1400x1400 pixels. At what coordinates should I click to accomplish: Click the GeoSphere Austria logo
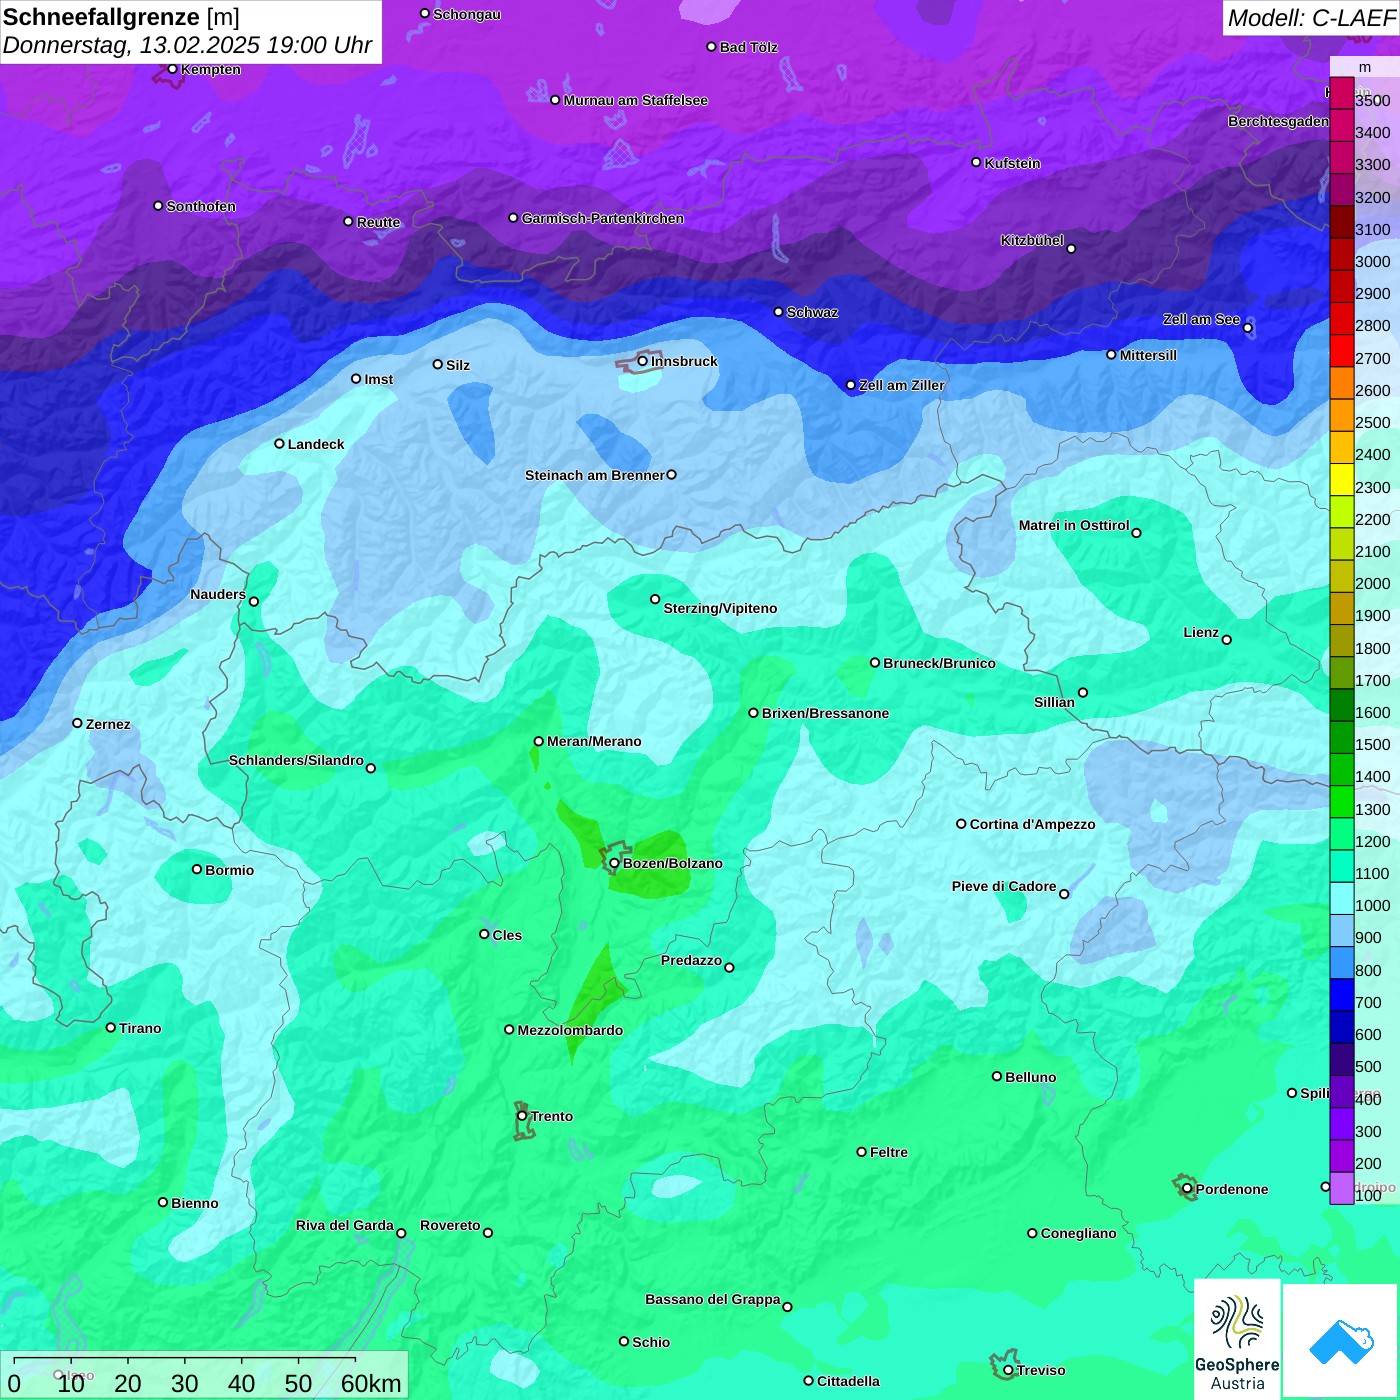[1237, 1339]
